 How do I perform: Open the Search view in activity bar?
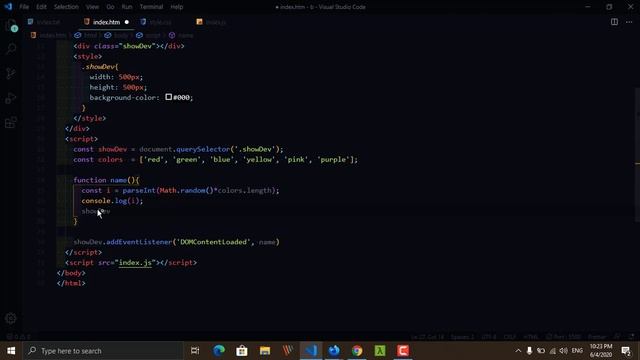(x=11, y=49)
